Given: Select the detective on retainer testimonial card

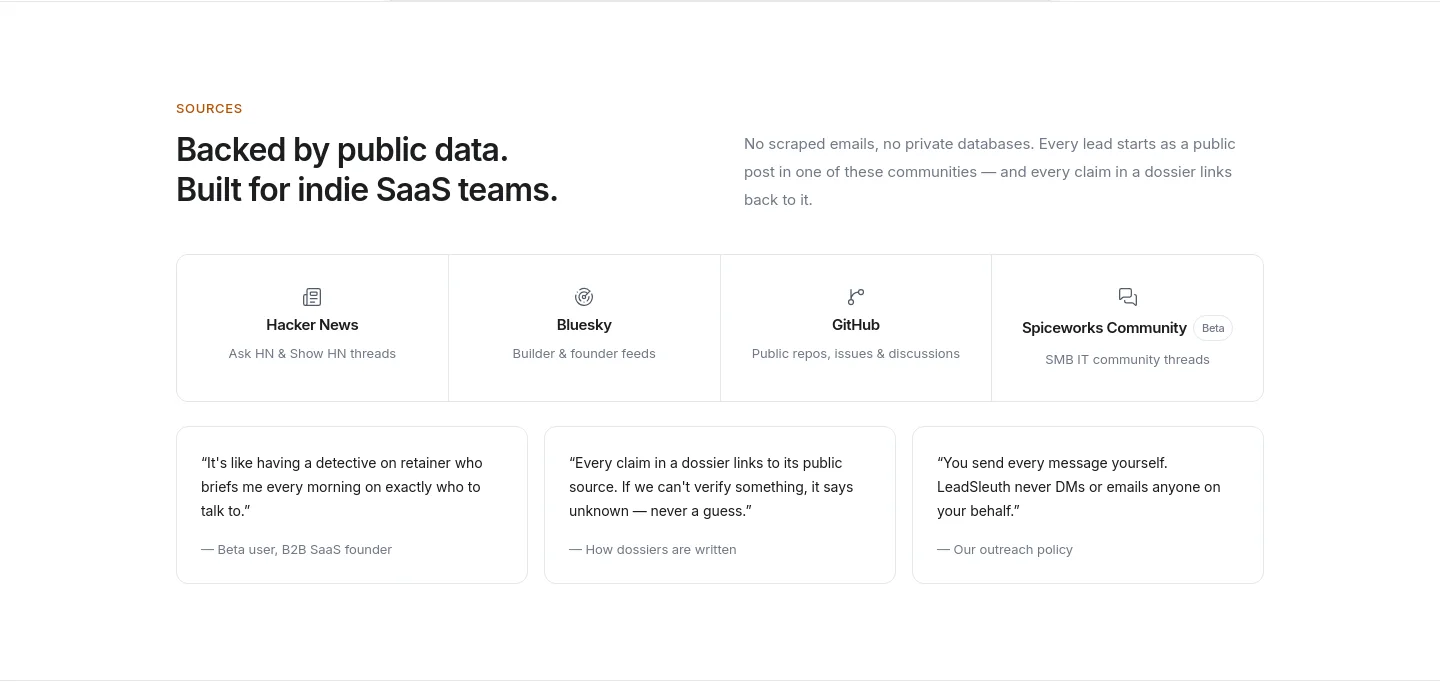Looking at the screenshot, I should pyautogui.click(x=352, y=505).
